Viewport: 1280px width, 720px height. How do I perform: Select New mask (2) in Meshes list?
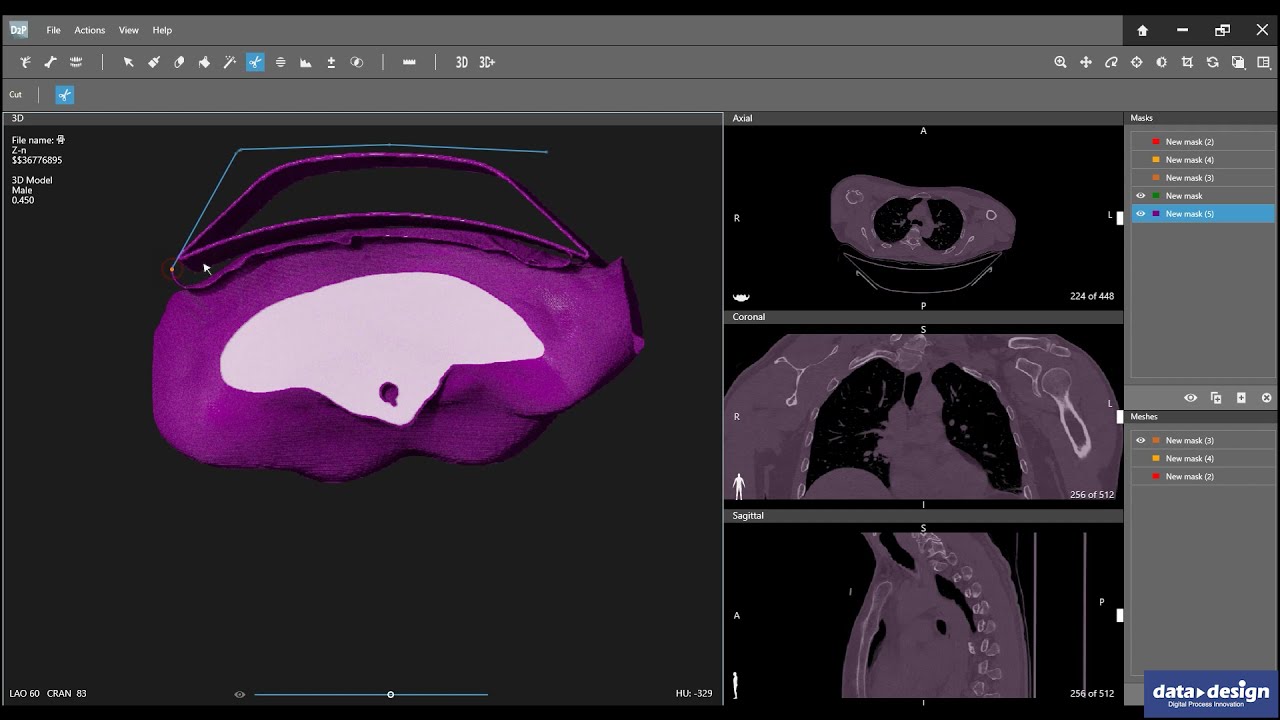(x=1203, y=476)
